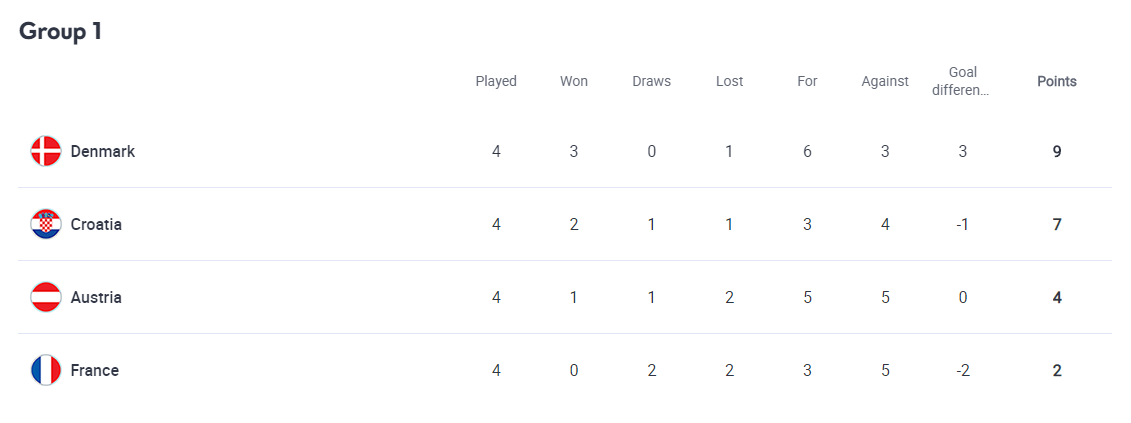The image size is (1131, 423).
Task: Click the Lost column header
Action: point(730,82)
